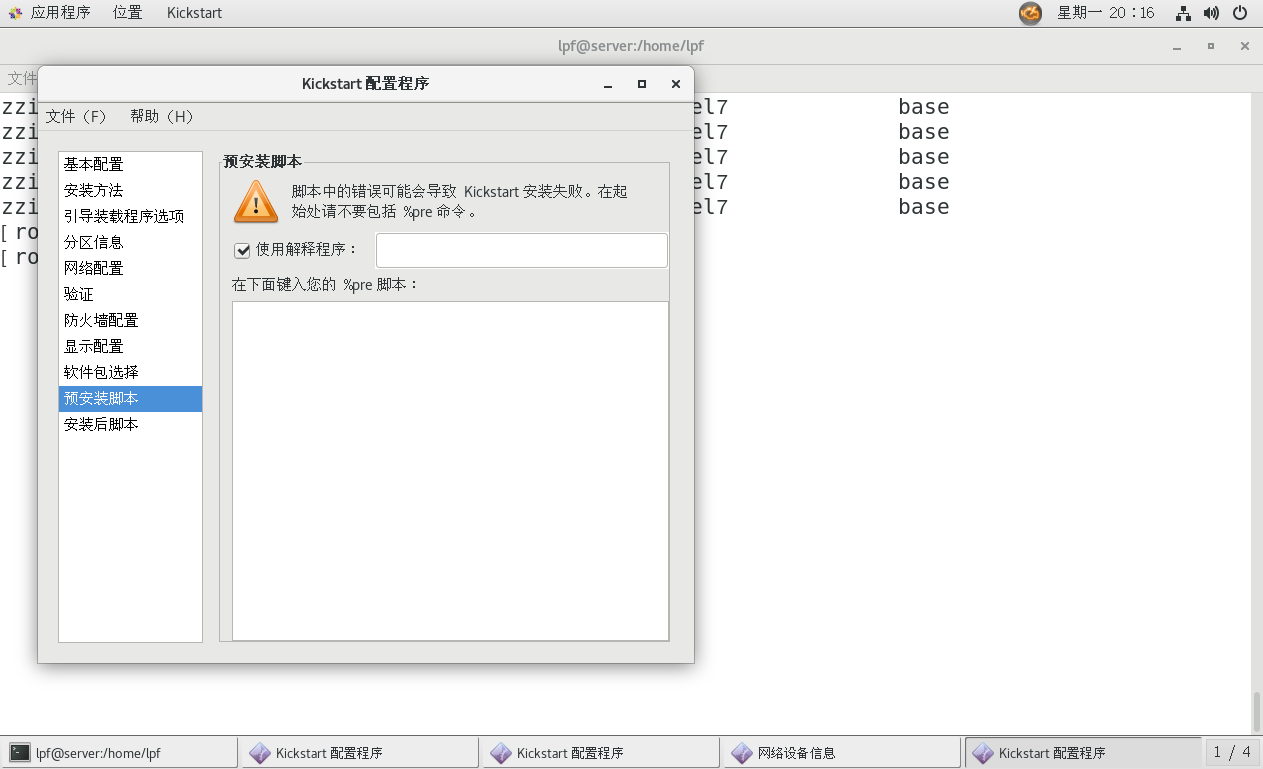Click the workspace switcher 1 / 4
Image resolution: width=1263 pixels, height=769 pixels.
click(1232, 753)
